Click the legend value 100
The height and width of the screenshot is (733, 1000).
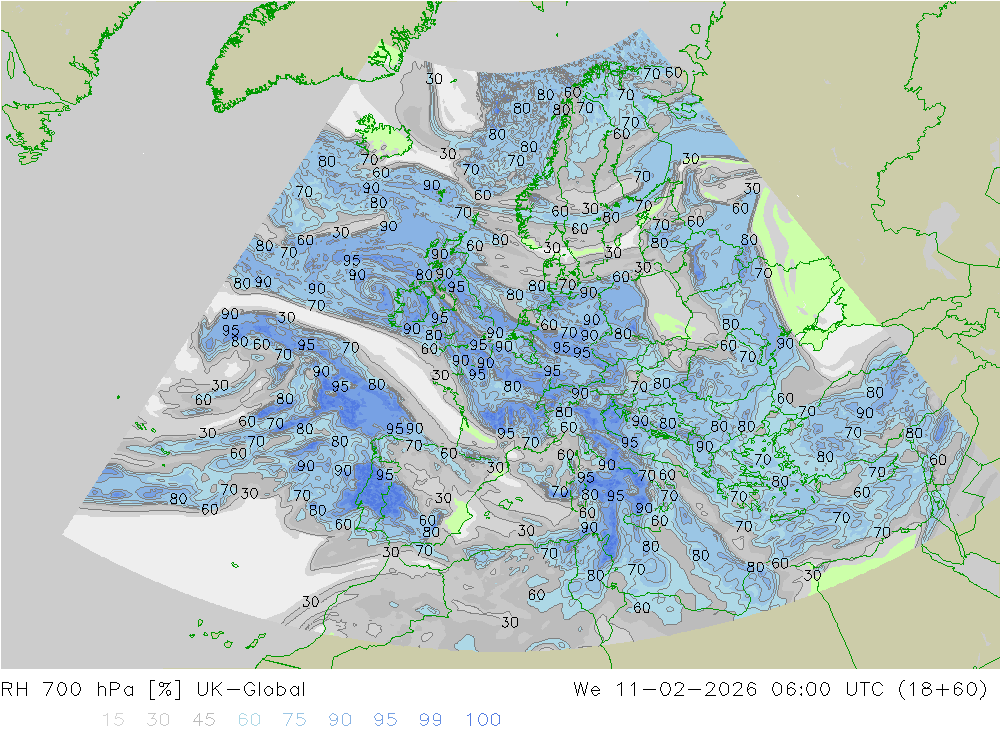point(483,720)
